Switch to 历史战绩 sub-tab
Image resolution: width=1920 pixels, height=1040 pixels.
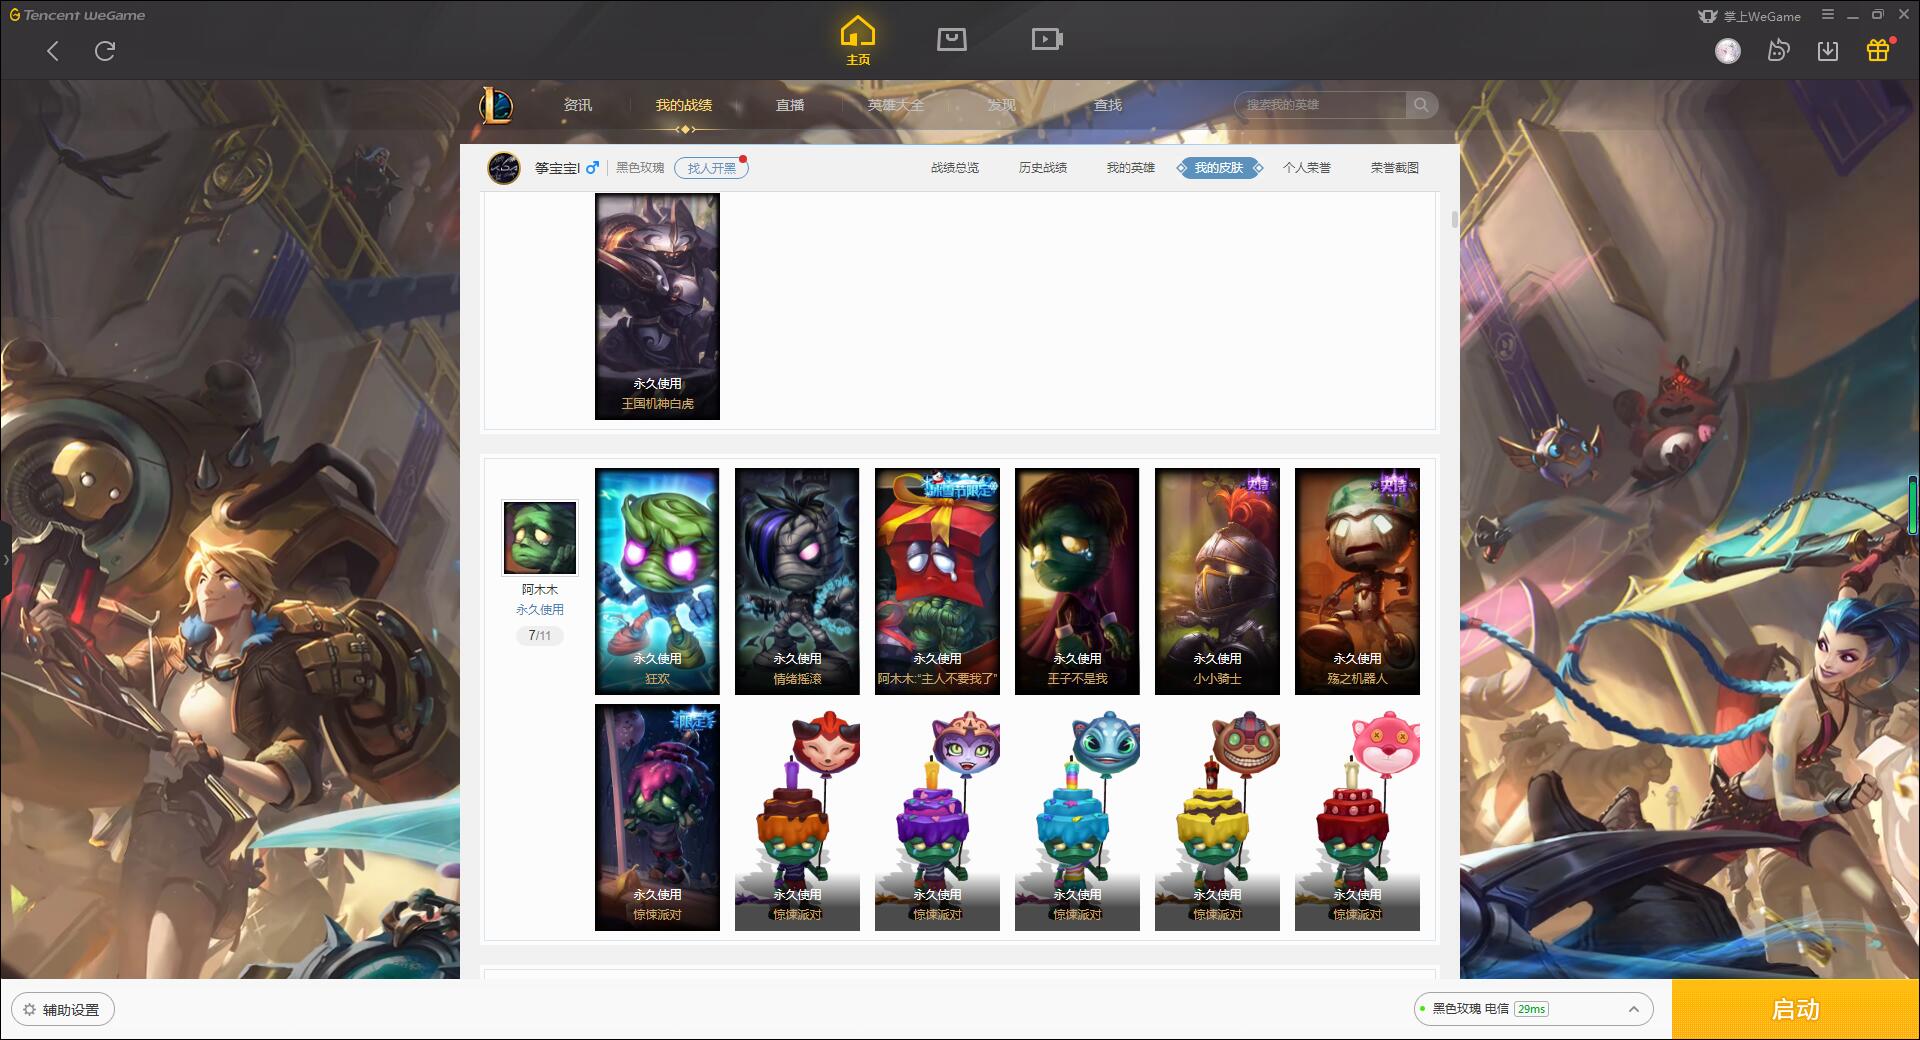(x=1043, y=168)
